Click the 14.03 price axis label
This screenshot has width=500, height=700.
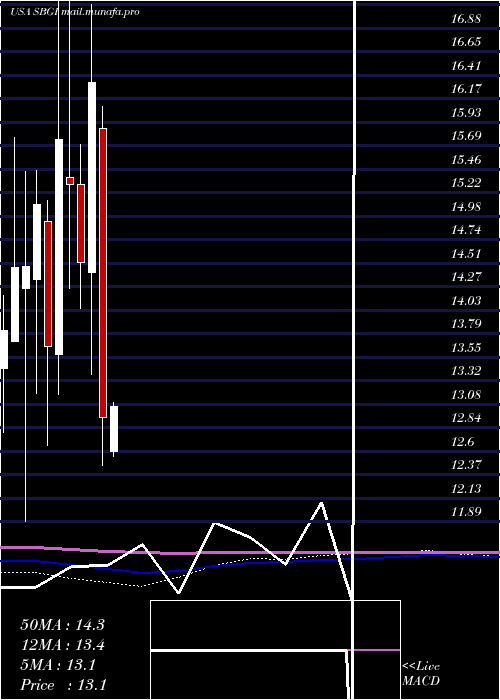[x=466, y=300]
